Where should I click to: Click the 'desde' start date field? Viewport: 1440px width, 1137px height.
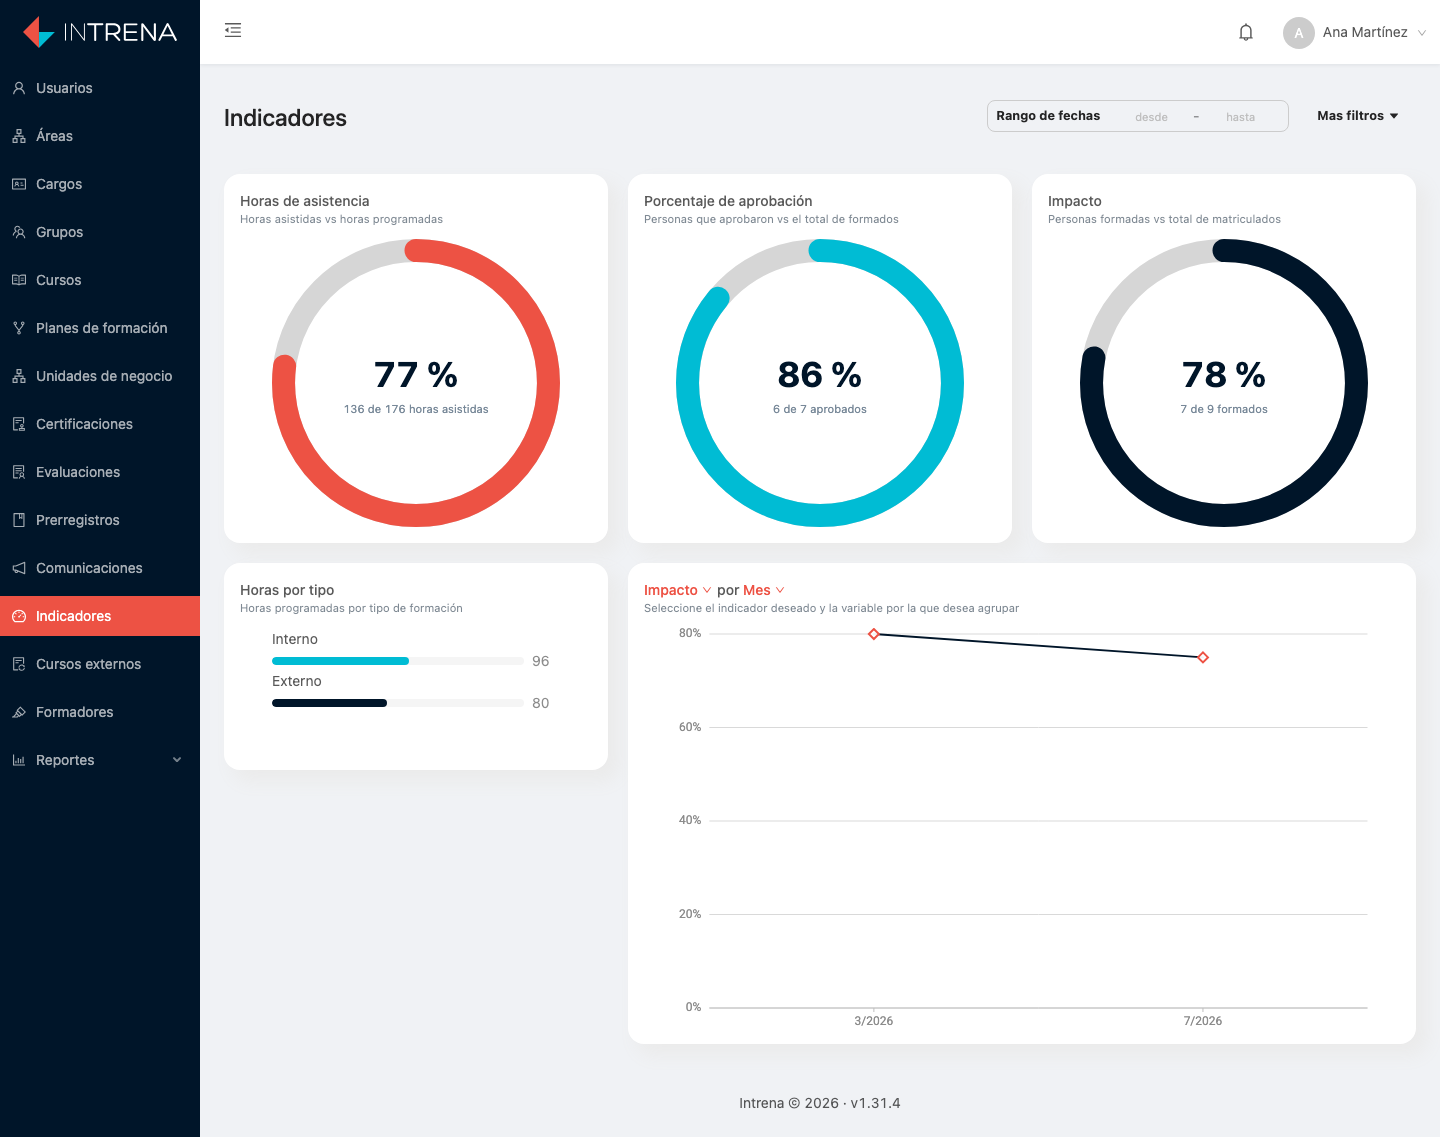[1151, 117]
